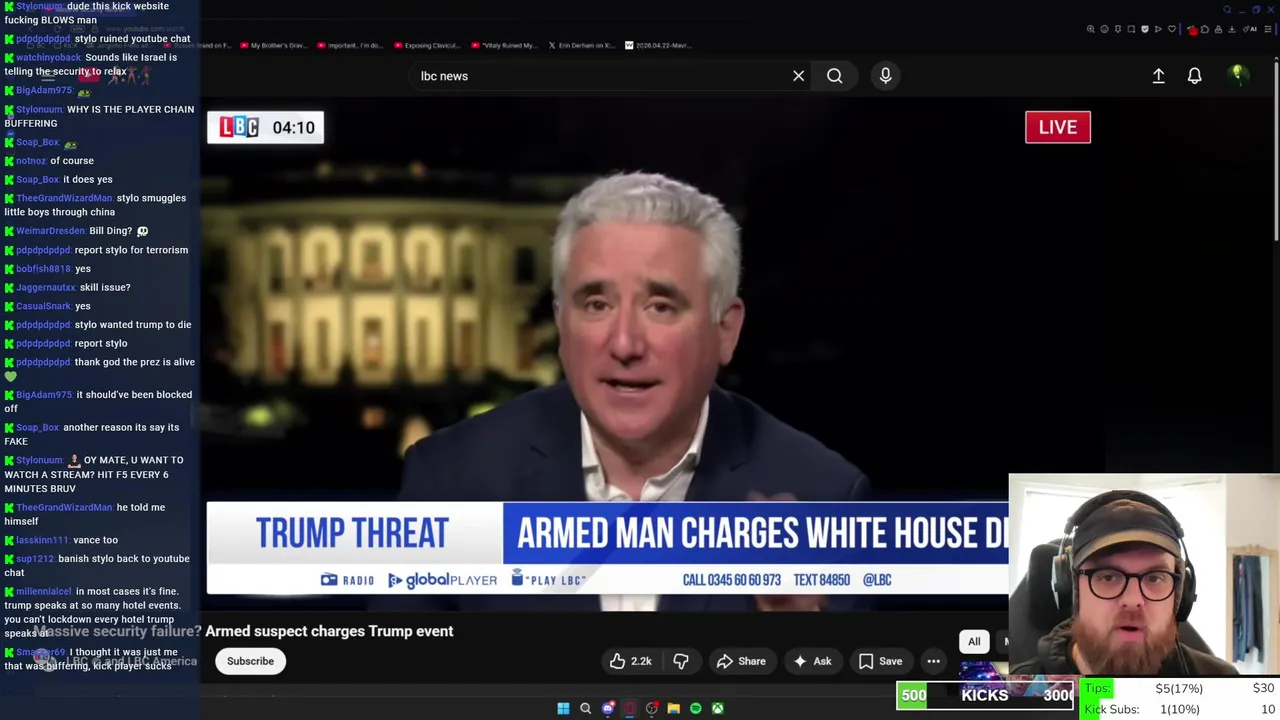
Task: Click the emoji face icon in the address bar
Action: pyautogui.click(x=1104, y=29)
